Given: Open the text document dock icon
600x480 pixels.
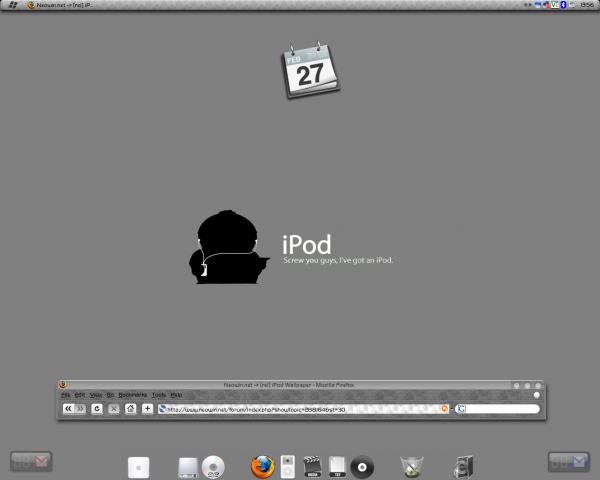Looking at the screenshot, I should (x=337, y=467).
